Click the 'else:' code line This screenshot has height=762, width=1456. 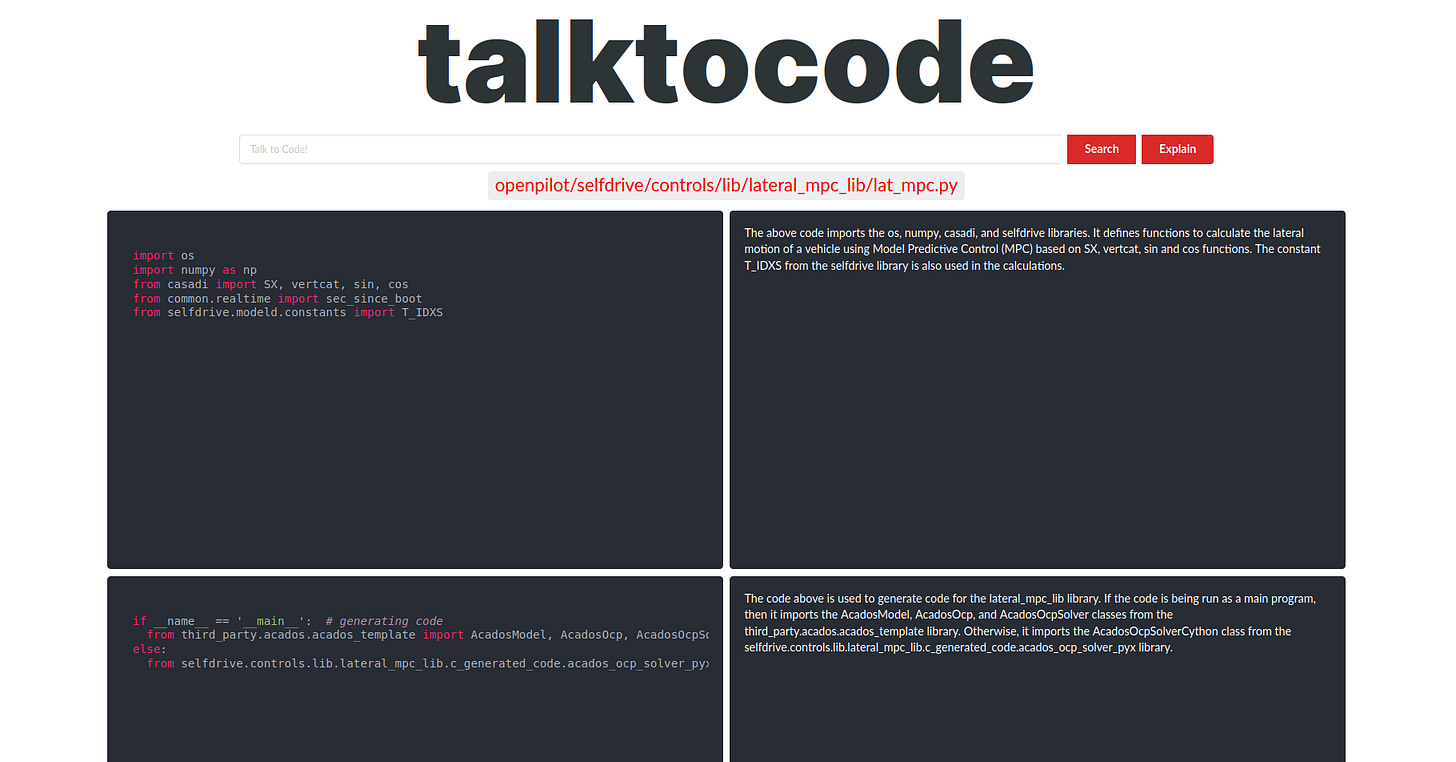(150, 649)
